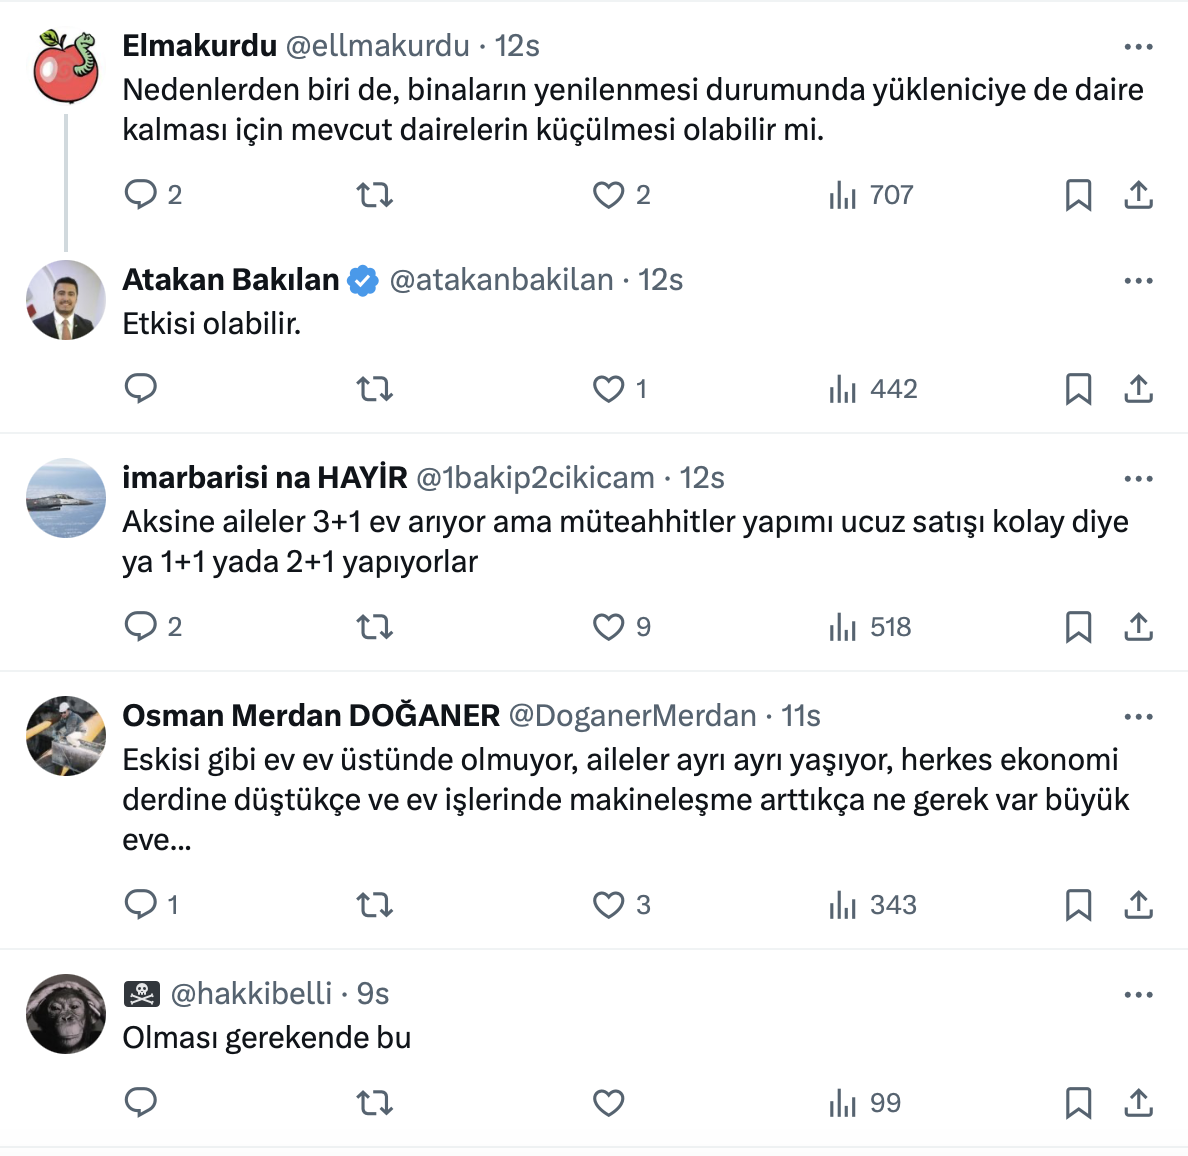Screen dimensions: 1188x1156
Task: Repost Osman Merdan DOĞANER's tweet
Action: pyautogui.click(x=375, y=905)
